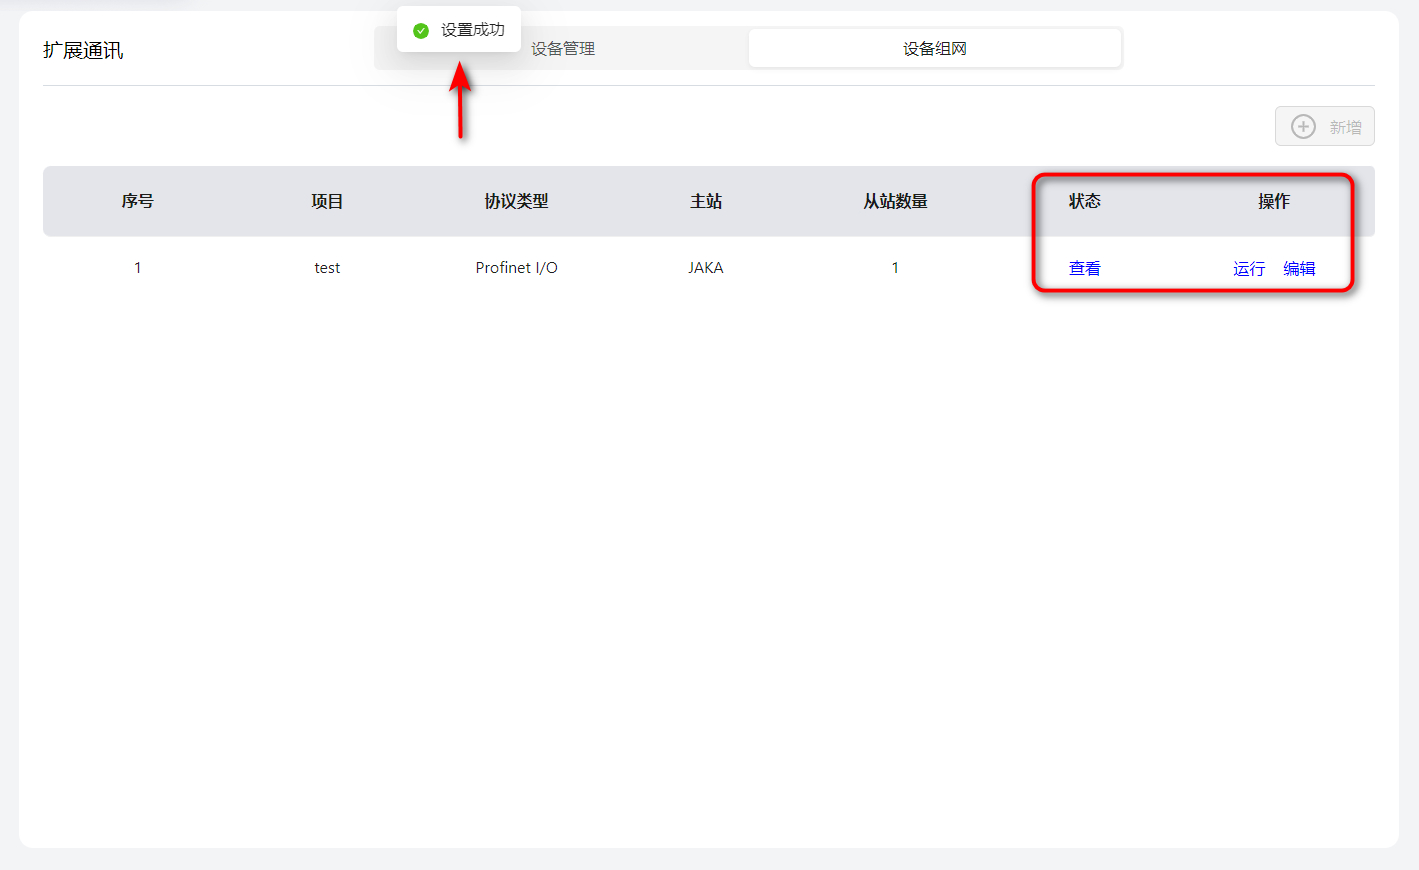The height and width of the screenshot is (870, 1419).
Task: Open the 设备组网 tab
Action: point(934,49)
